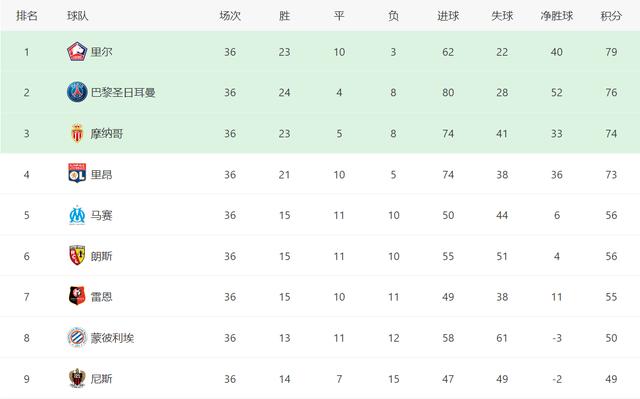Open the Monaco club logo

tap(77, 133)
